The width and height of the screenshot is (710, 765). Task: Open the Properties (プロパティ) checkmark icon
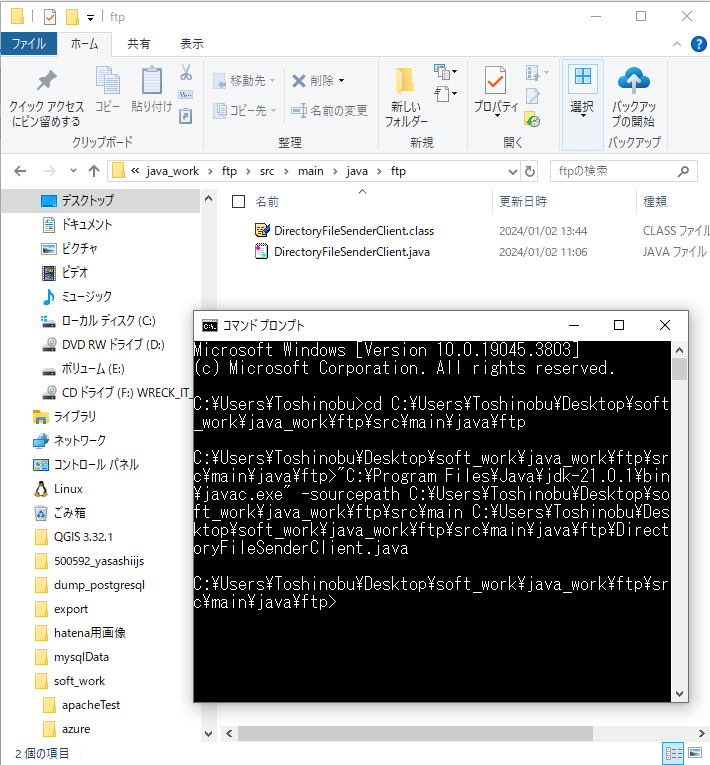[495, 81]
